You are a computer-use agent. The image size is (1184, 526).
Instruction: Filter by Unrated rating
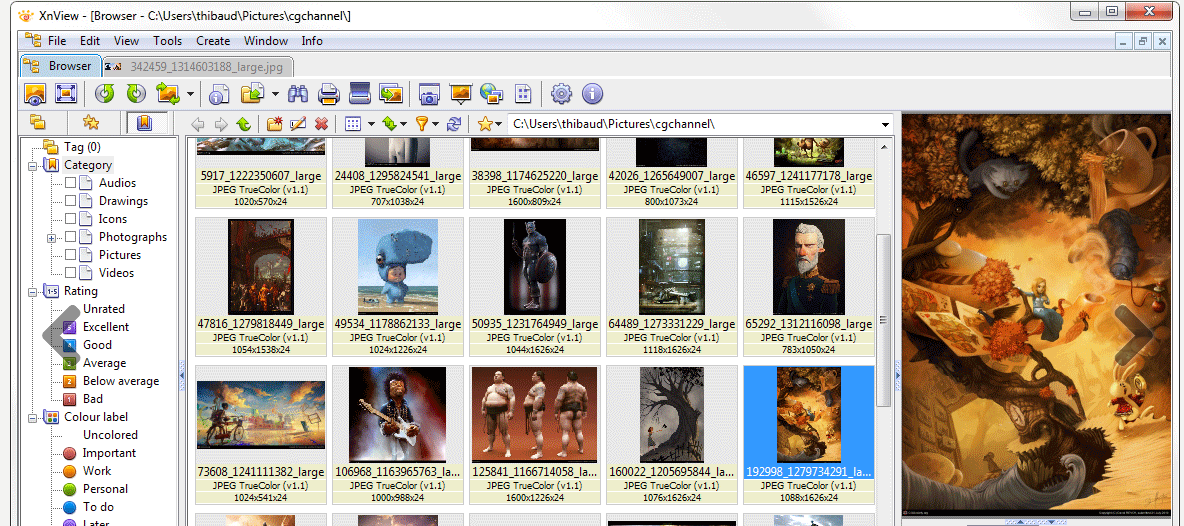103,309
